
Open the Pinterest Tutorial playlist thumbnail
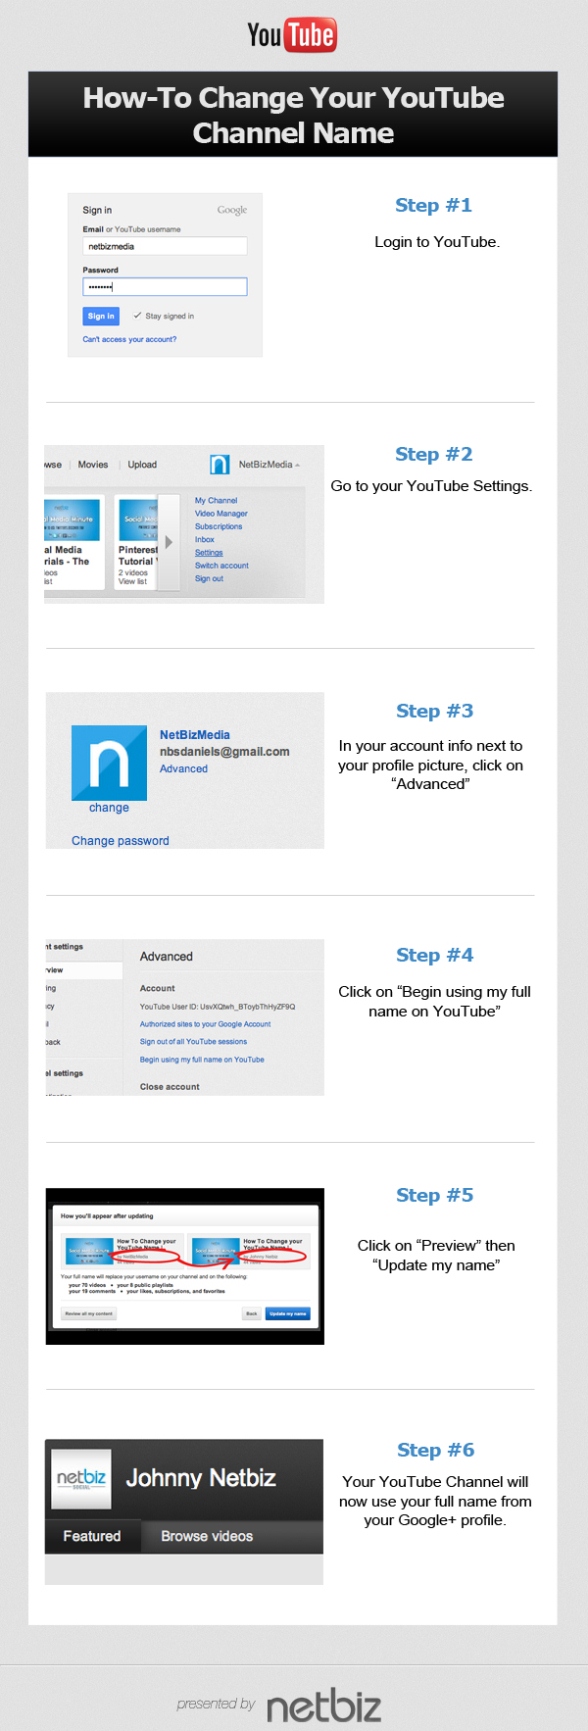click(x=137, y=520)
